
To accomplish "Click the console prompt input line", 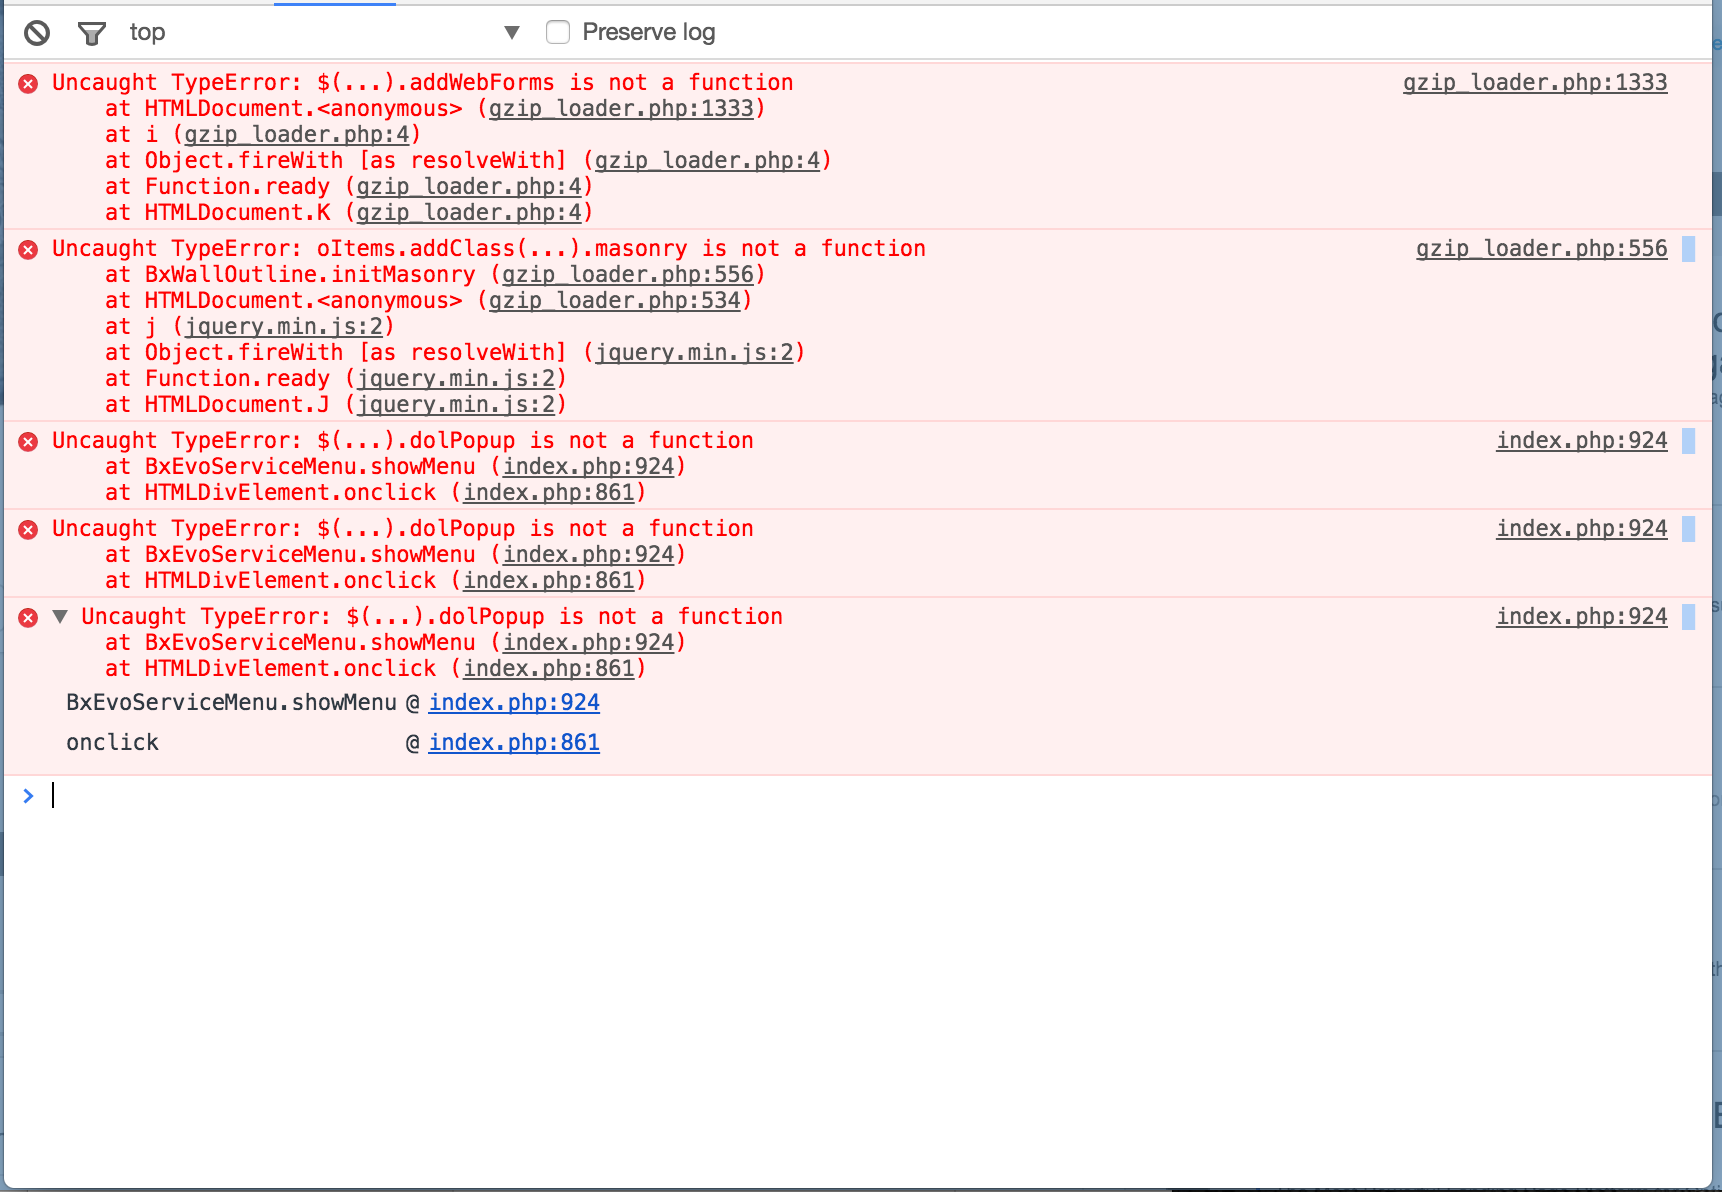I will click(x=800, y=796).
